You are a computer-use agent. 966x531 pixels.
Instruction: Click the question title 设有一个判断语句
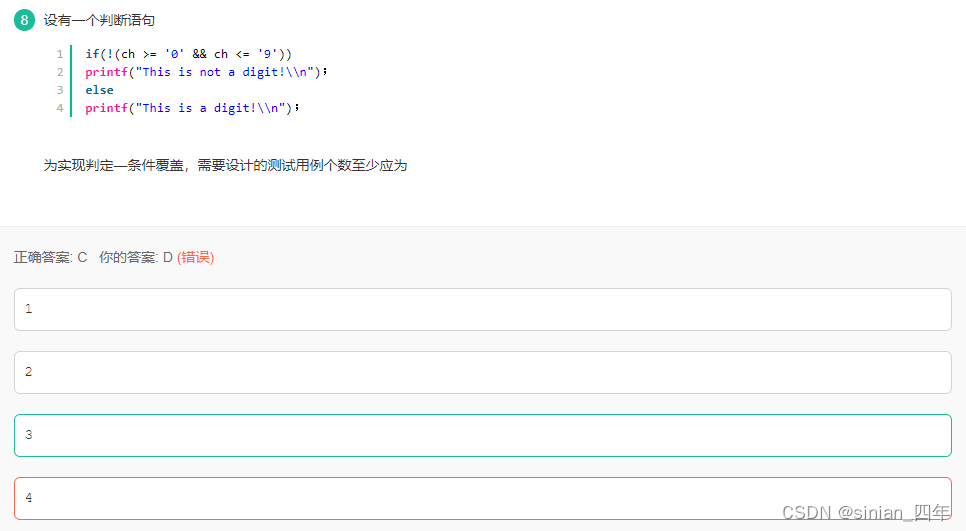99,20
